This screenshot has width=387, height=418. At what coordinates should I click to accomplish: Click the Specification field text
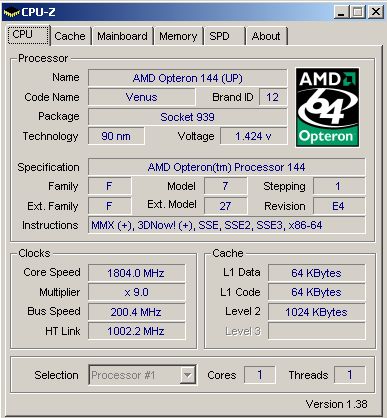click(227, 167)
